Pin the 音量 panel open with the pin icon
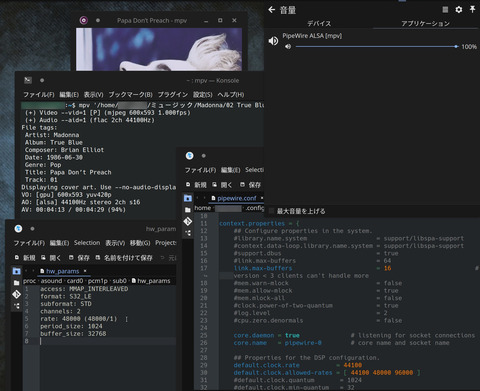 (x=472, y=9)
